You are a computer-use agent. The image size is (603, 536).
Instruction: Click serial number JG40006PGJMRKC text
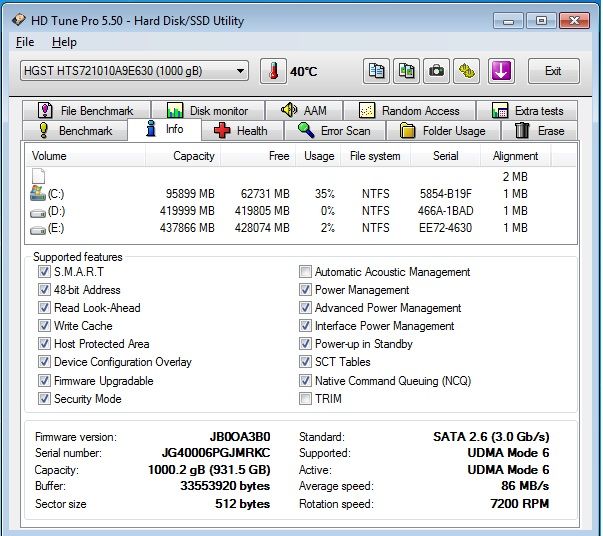tap(216, 453)
